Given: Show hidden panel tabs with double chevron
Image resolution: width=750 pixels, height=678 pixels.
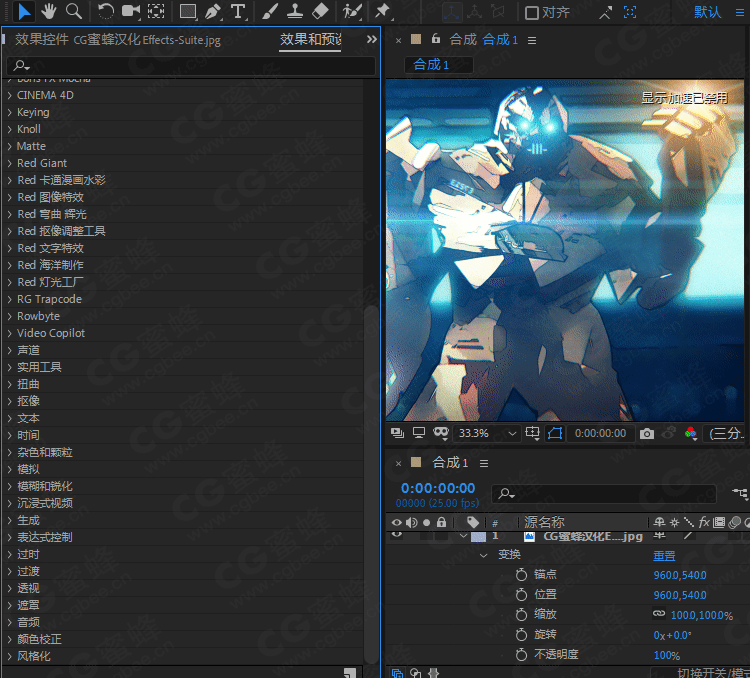Looking at the screenshot, I should 372,39.
